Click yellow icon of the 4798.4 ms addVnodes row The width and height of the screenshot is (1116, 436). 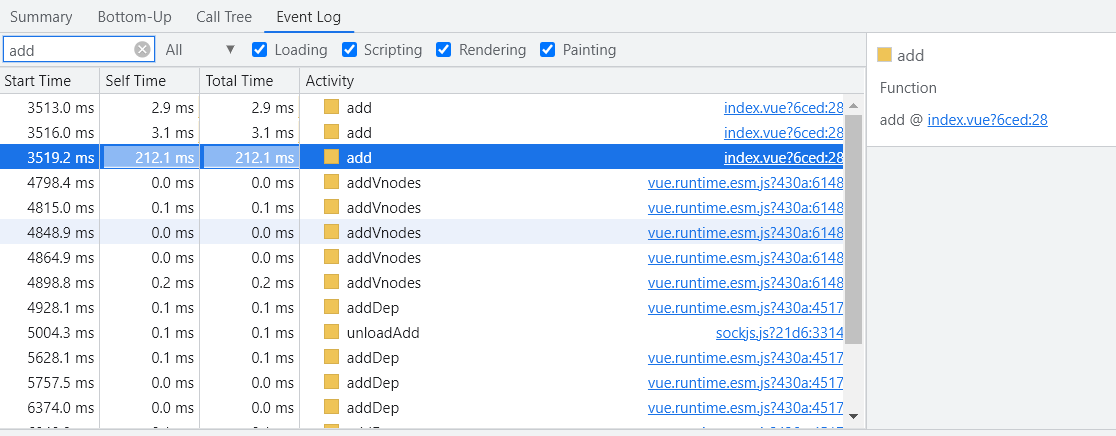(x=331, y=182)
